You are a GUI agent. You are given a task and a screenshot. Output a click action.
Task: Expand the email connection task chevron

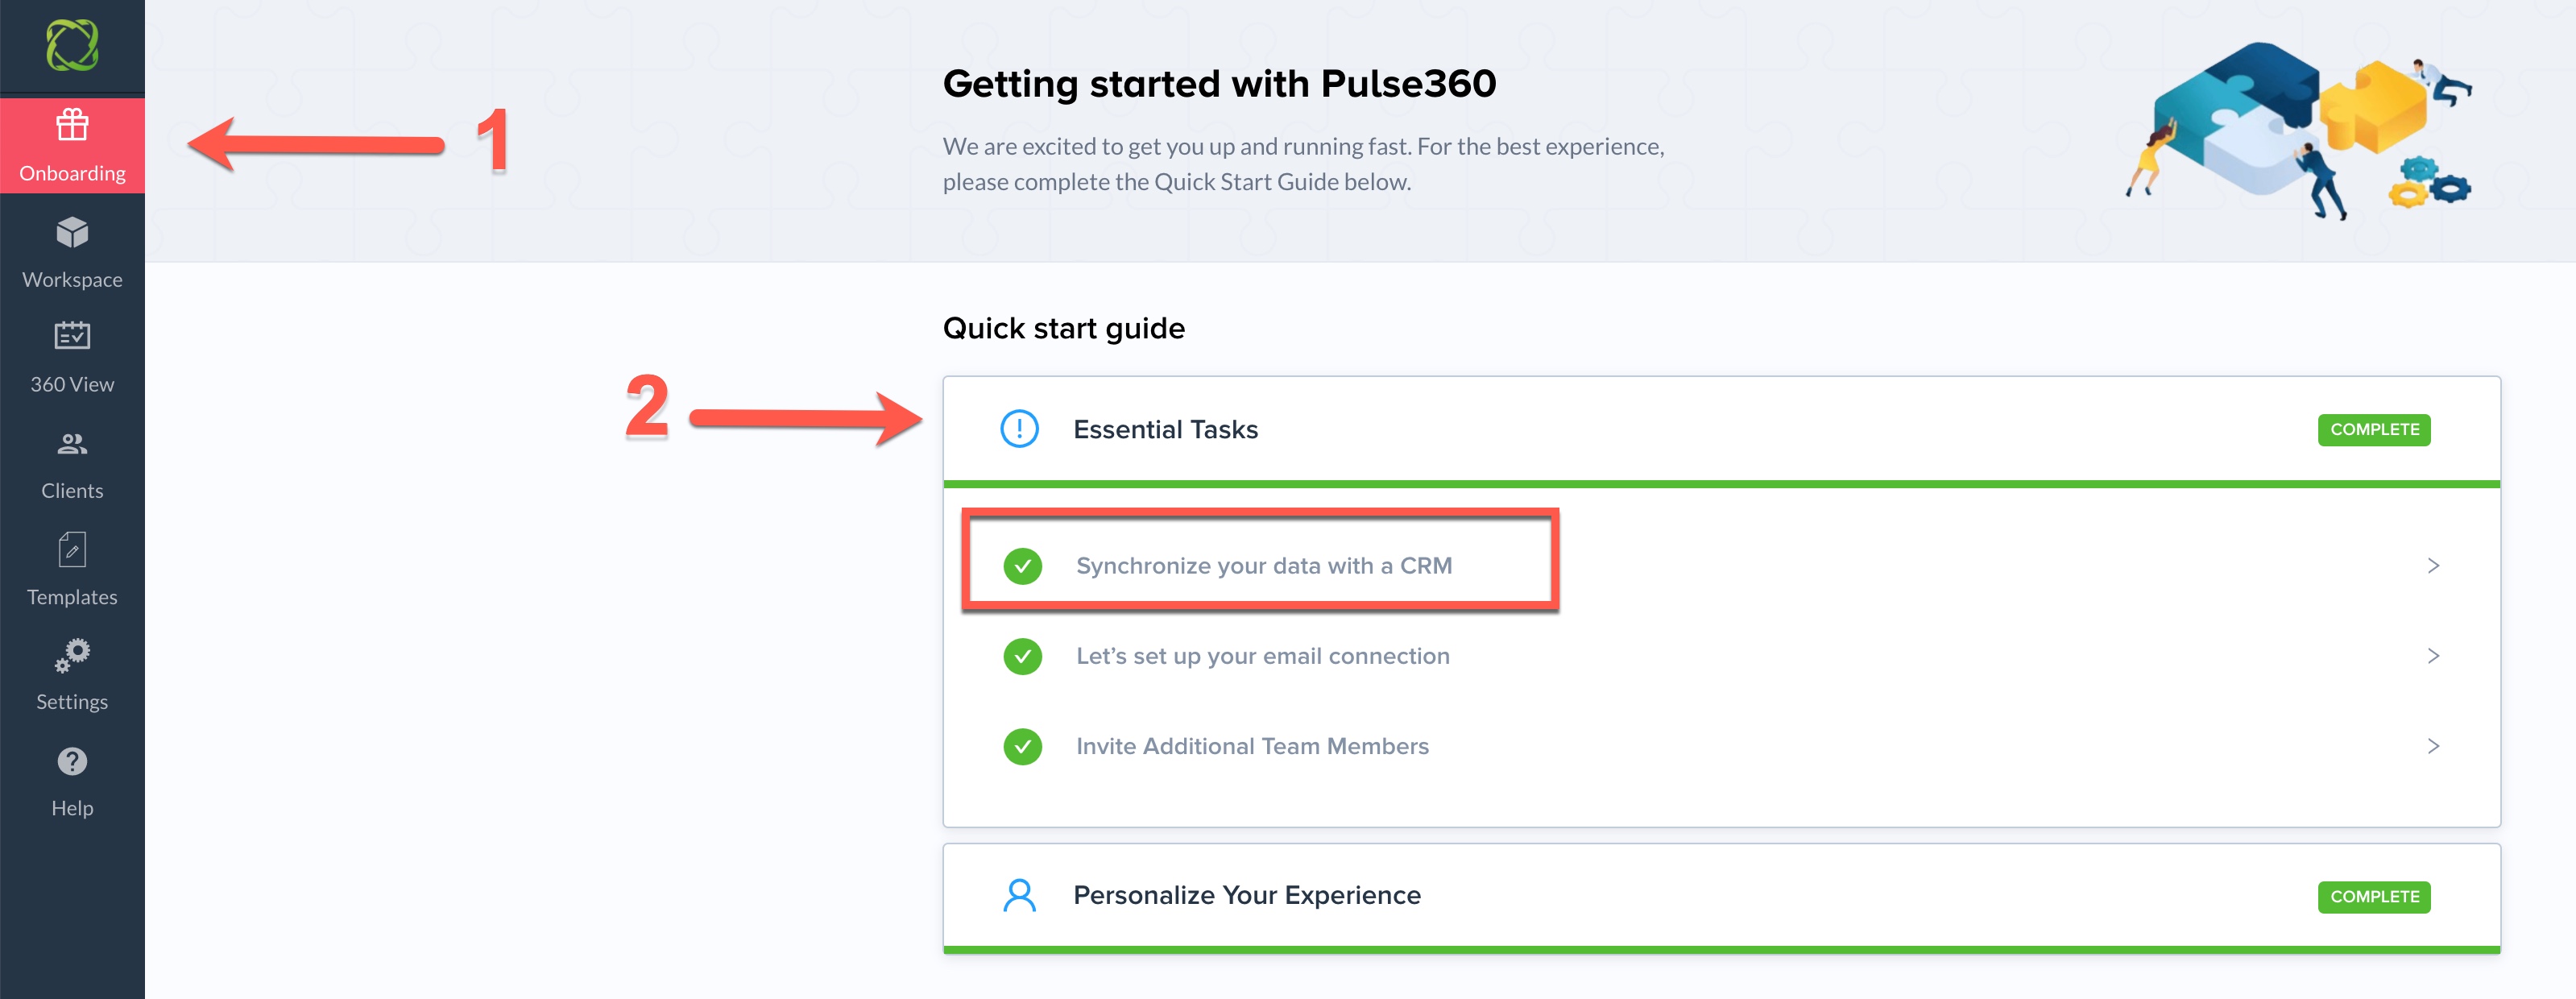point(2434,656)
